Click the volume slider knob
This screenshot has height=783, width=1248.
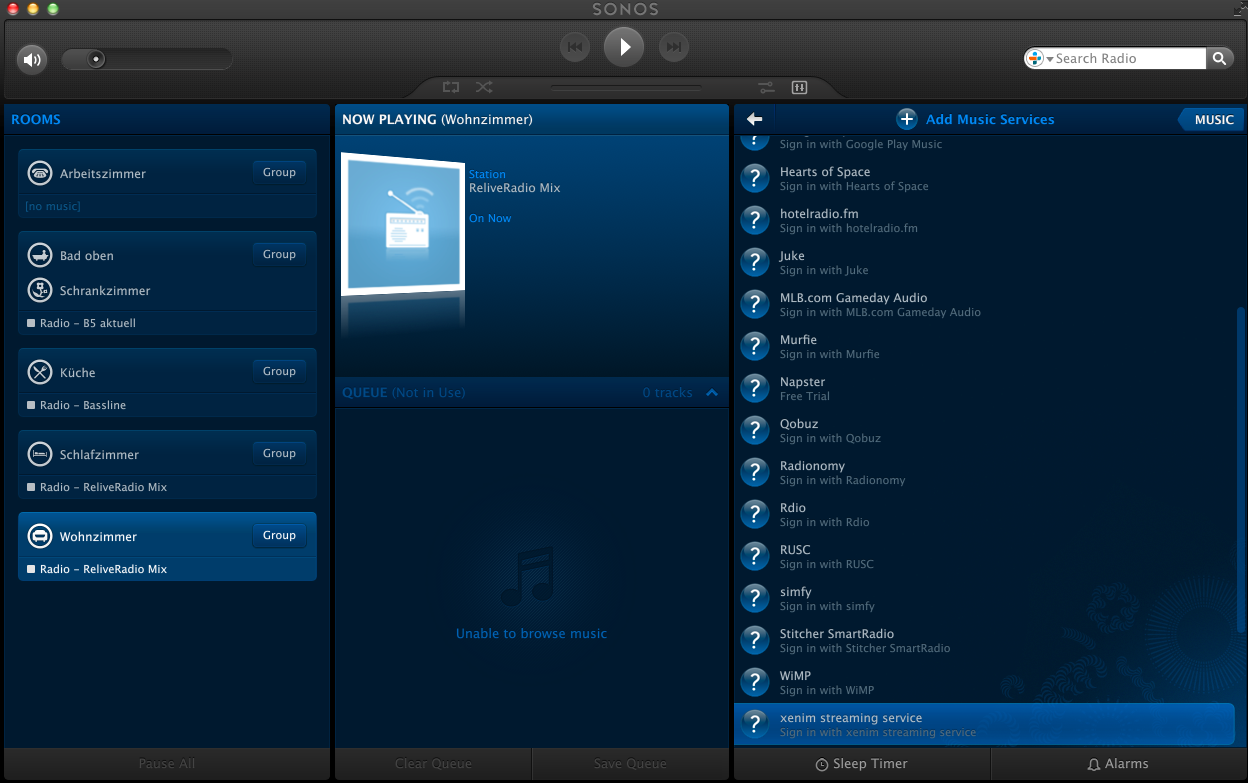point(96,59)
